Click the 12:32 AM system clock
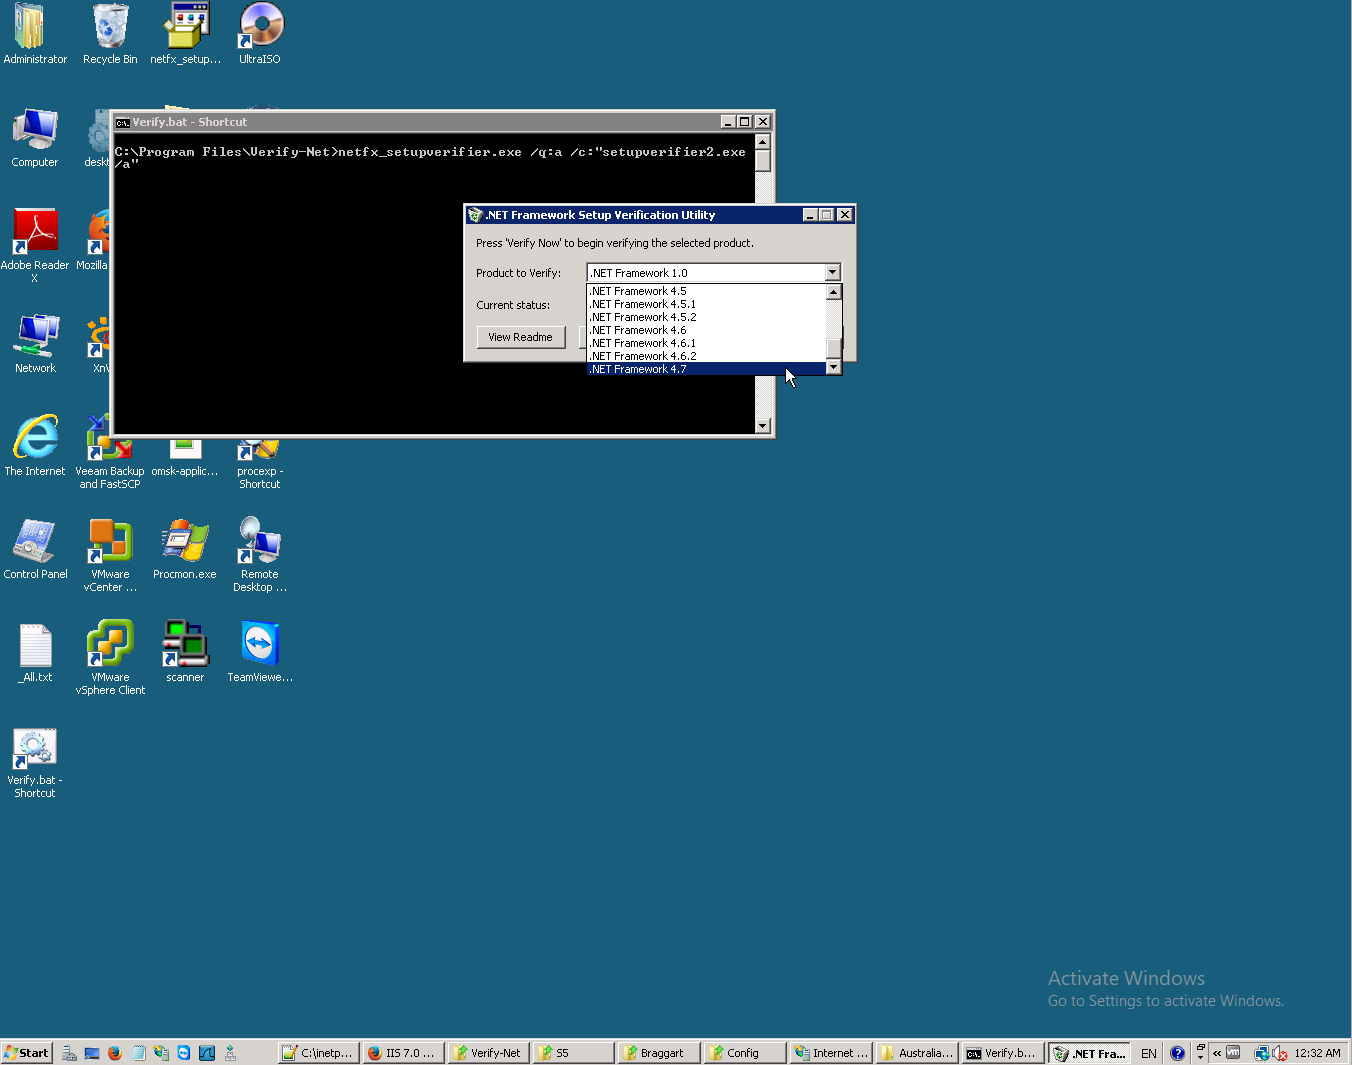The height and width of the screenshot is (1065, 1352). [1317, 1053]
